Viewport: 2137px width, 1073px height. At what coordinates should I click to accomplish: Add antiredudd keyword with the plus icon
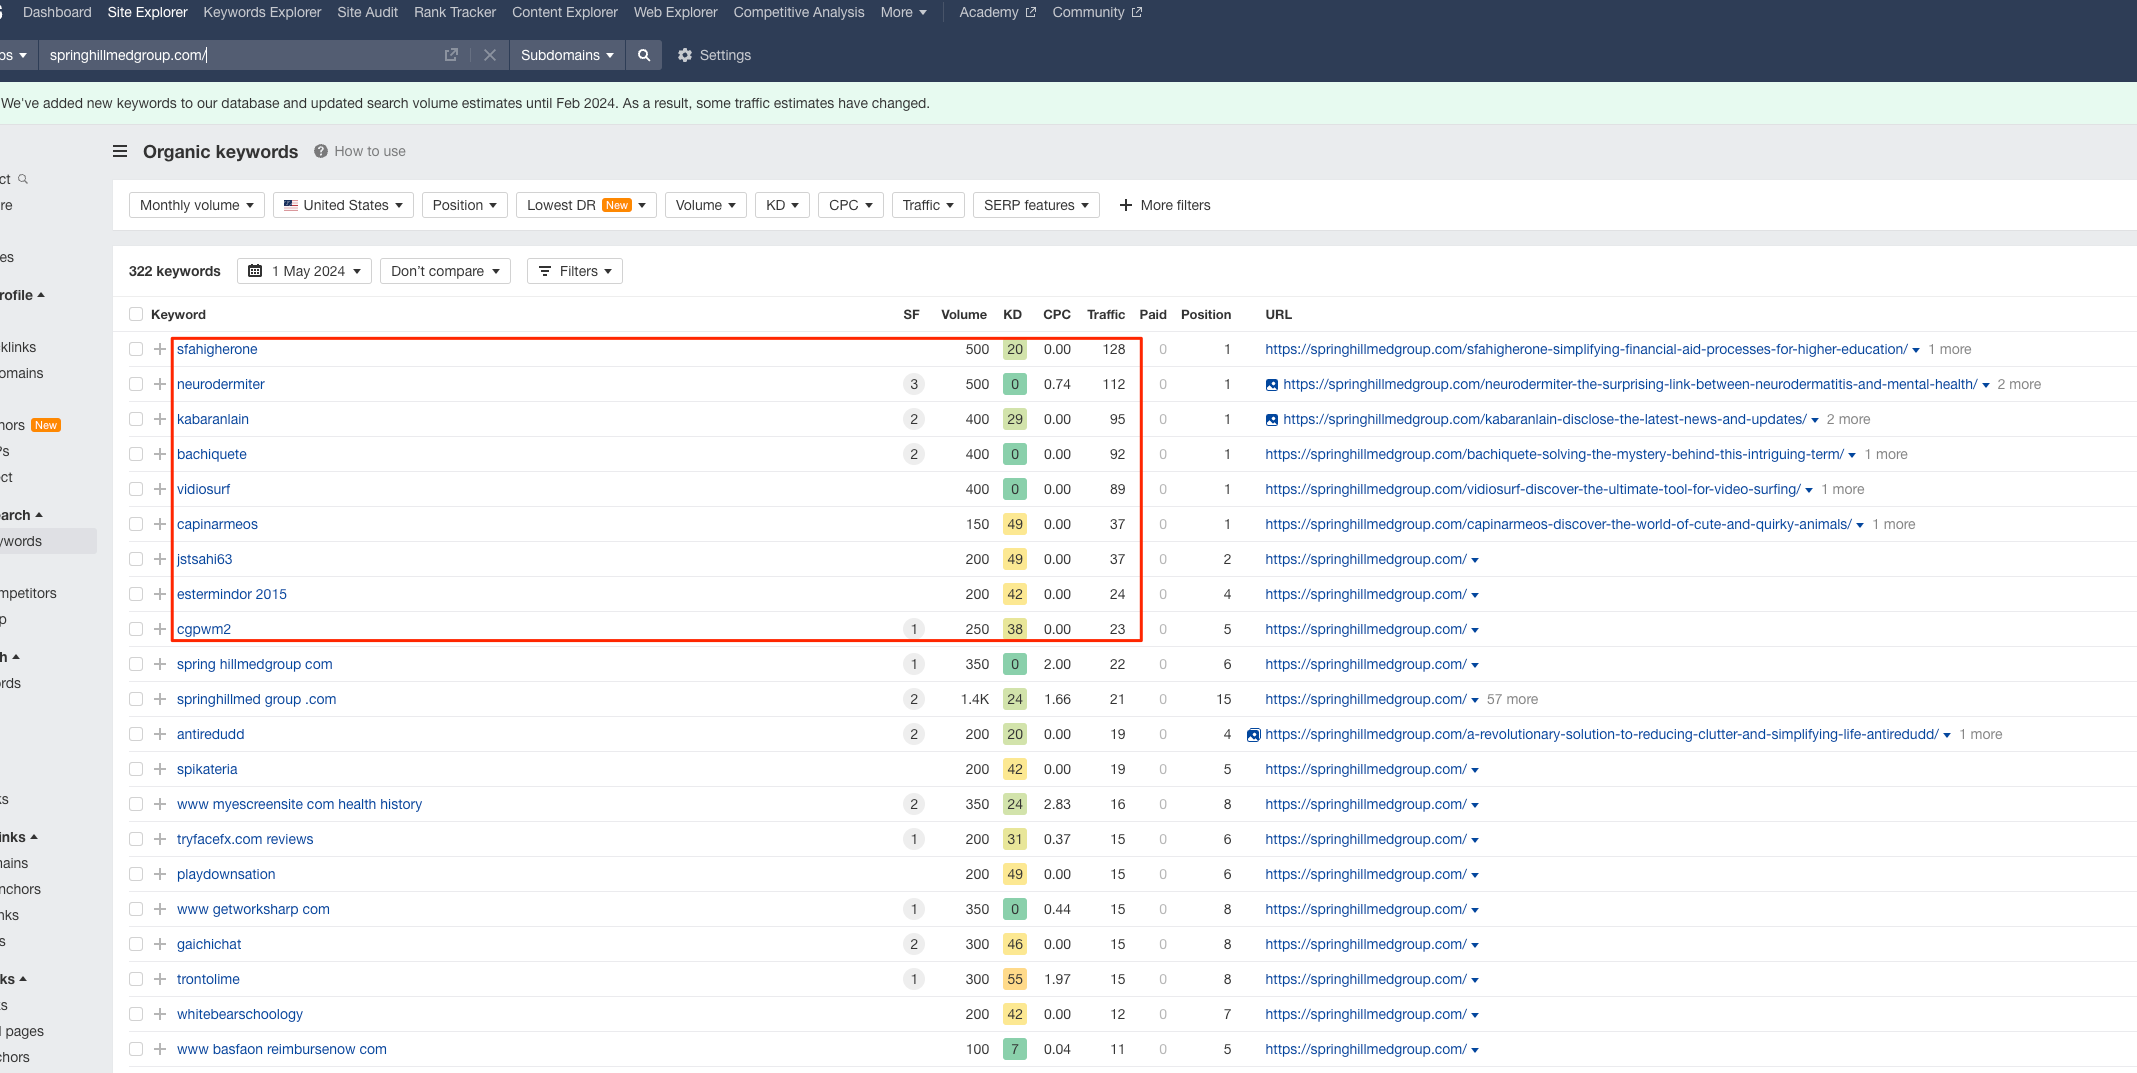[160, 734]
